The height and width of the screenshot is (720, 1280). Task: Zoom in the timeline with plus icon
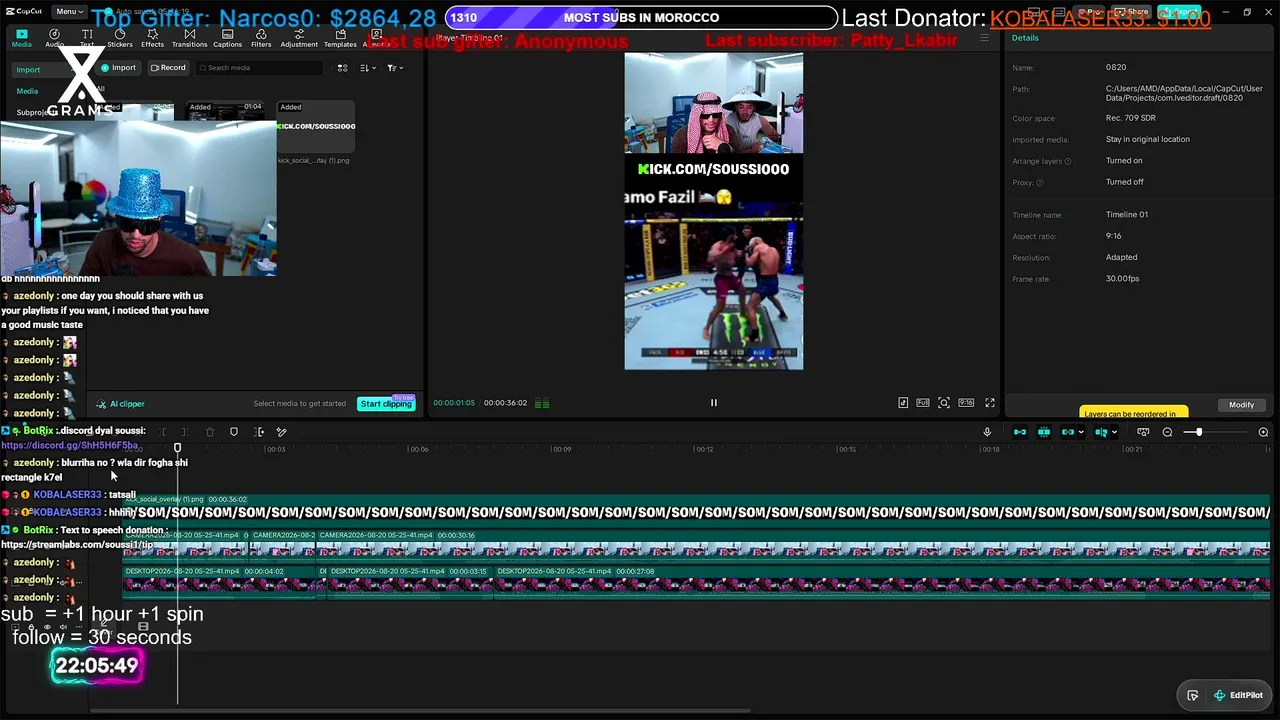[x=1263, y=432]
